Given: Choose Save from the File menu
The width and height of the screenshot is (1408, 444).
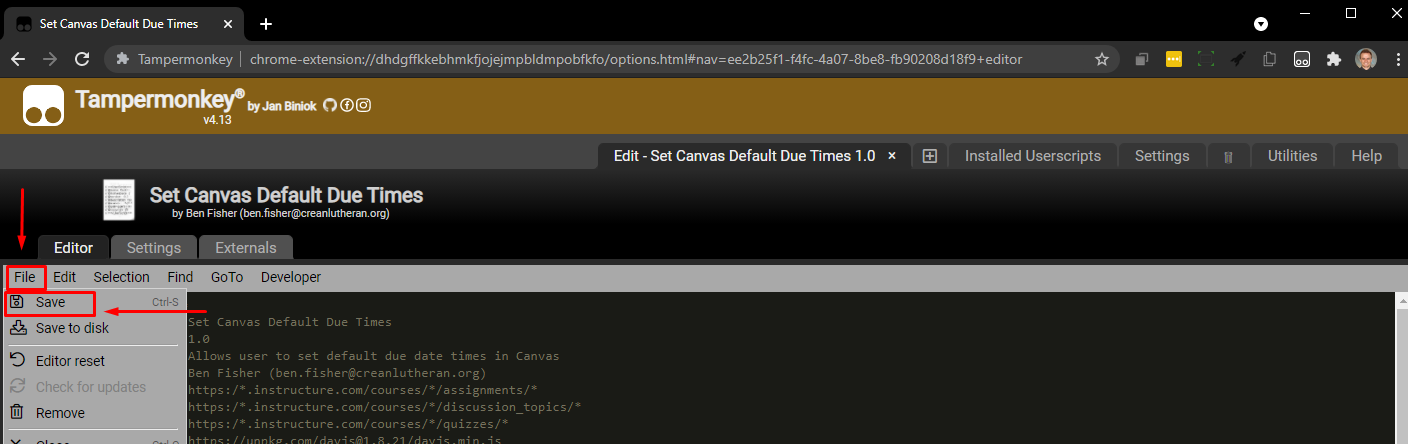Looking at the screenshot, I should (x=94, y=302).
